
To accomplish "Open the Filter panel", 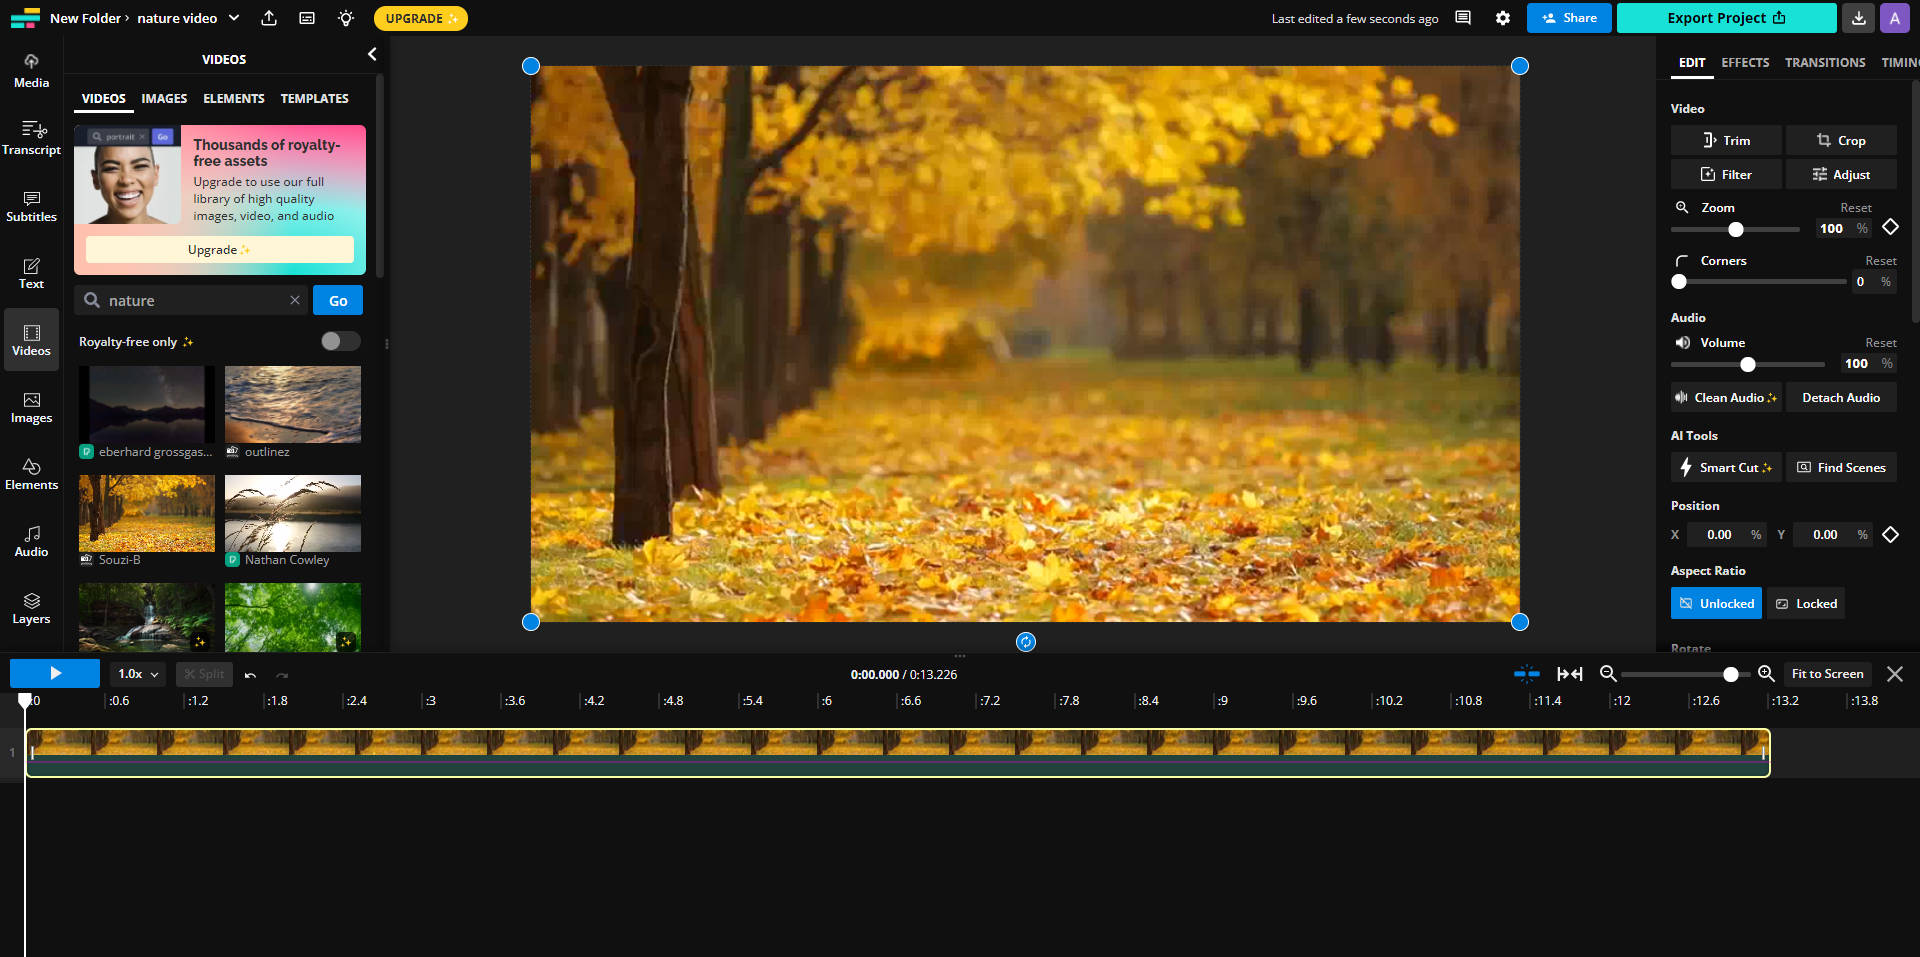I will tap(1725, 174).
